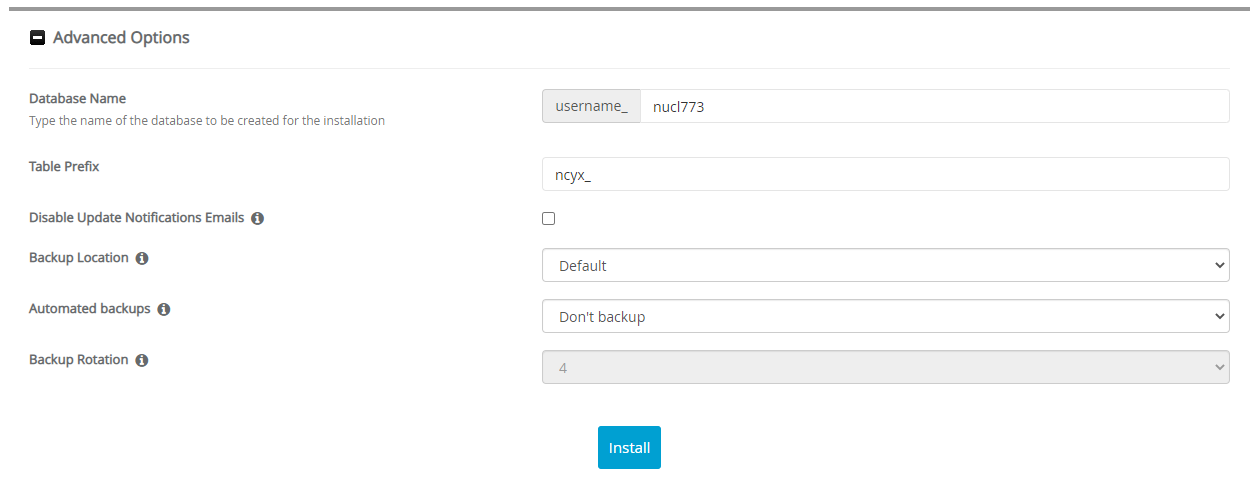
Task: Click the Advanced Options heading text
Action: pyautogui.click(x=121, y=38)
